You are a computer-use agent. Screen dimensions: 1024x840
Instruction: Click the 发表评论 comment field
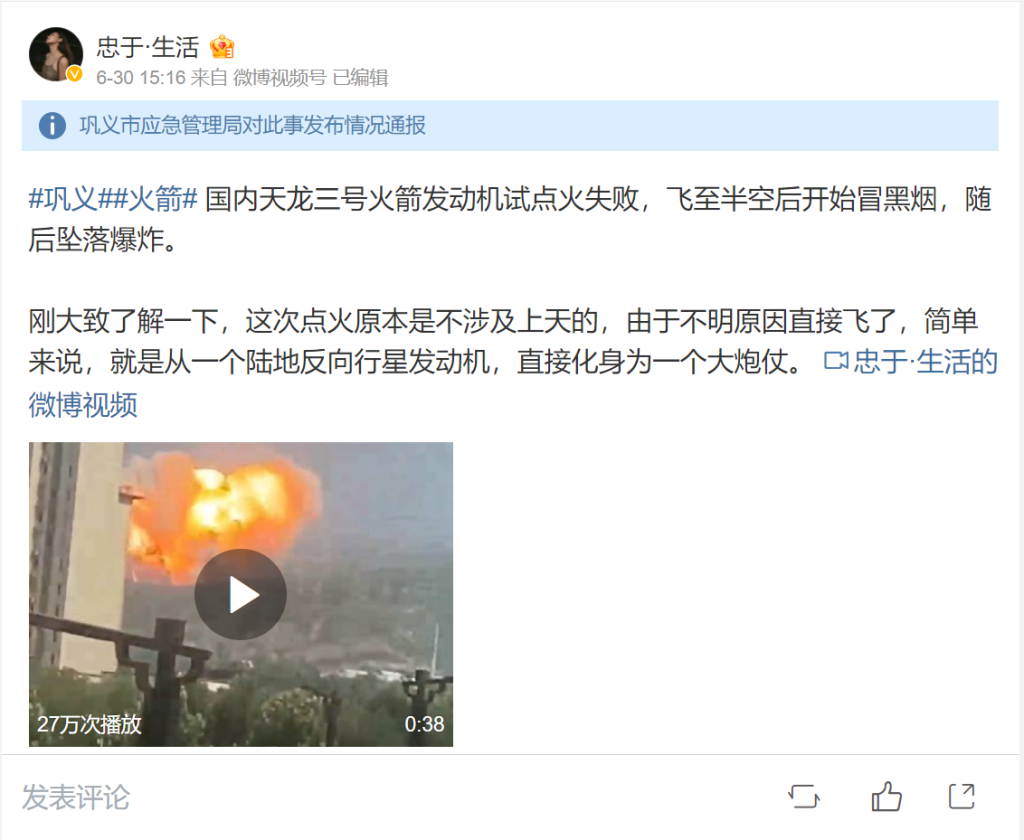click(x=76, y=798)
